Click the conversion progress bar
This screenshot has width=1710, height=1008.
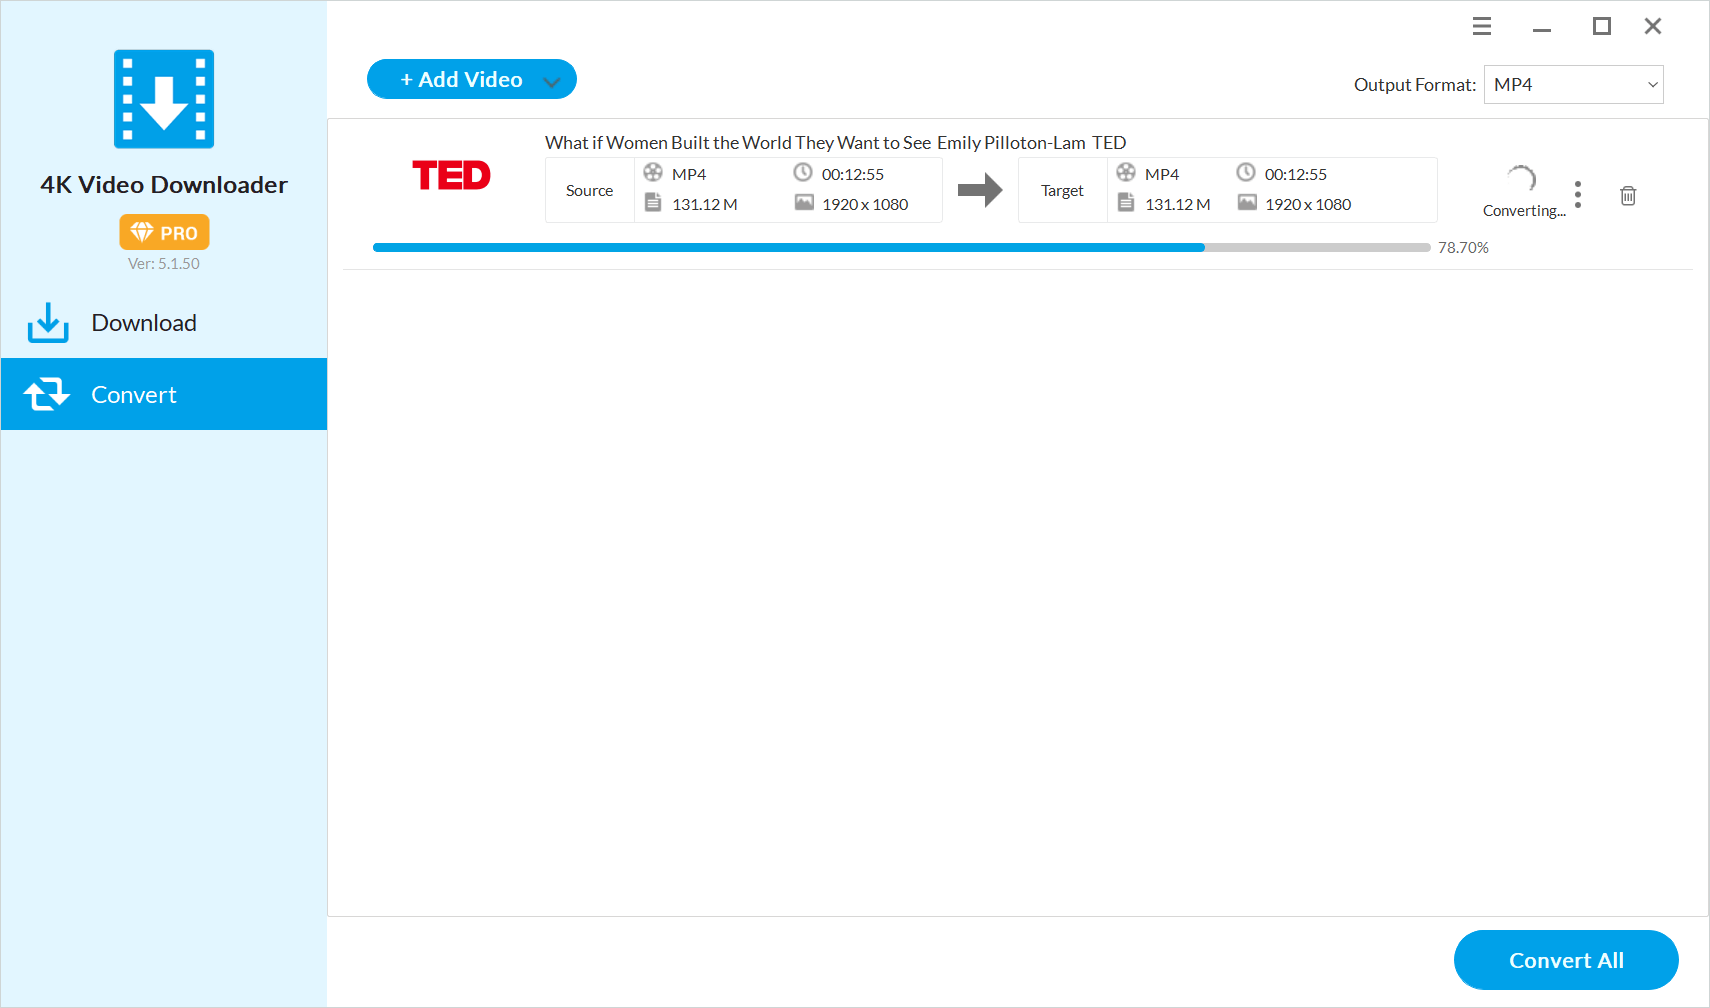tap(900, 248)
